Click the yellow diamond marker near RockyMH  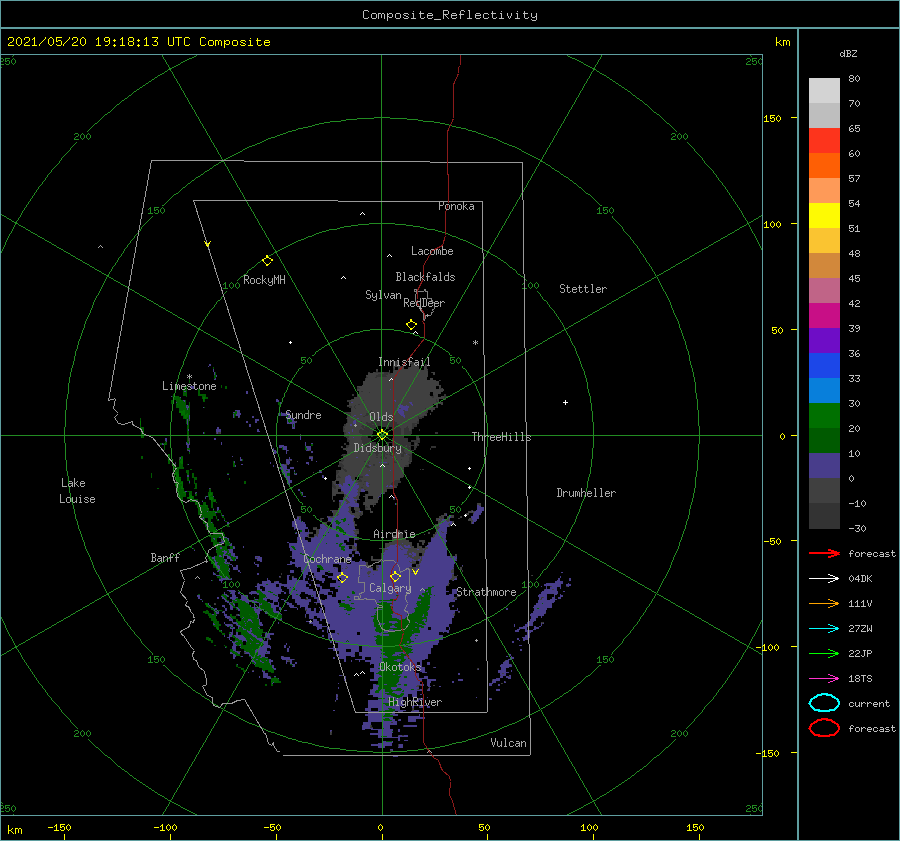[267, 261]
